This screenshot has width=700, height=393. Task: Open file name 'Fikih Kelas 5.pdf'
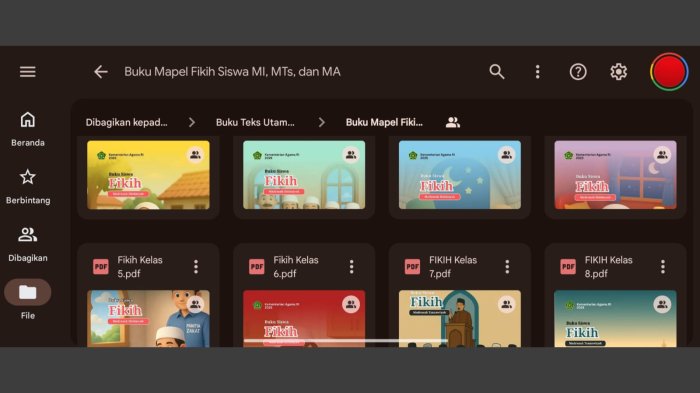point(140,267)
